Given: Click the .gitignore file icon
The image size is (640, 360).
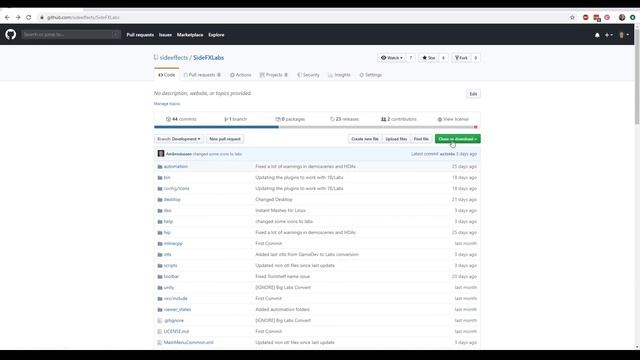Looking at the screenshot, I should click(160, 321).
